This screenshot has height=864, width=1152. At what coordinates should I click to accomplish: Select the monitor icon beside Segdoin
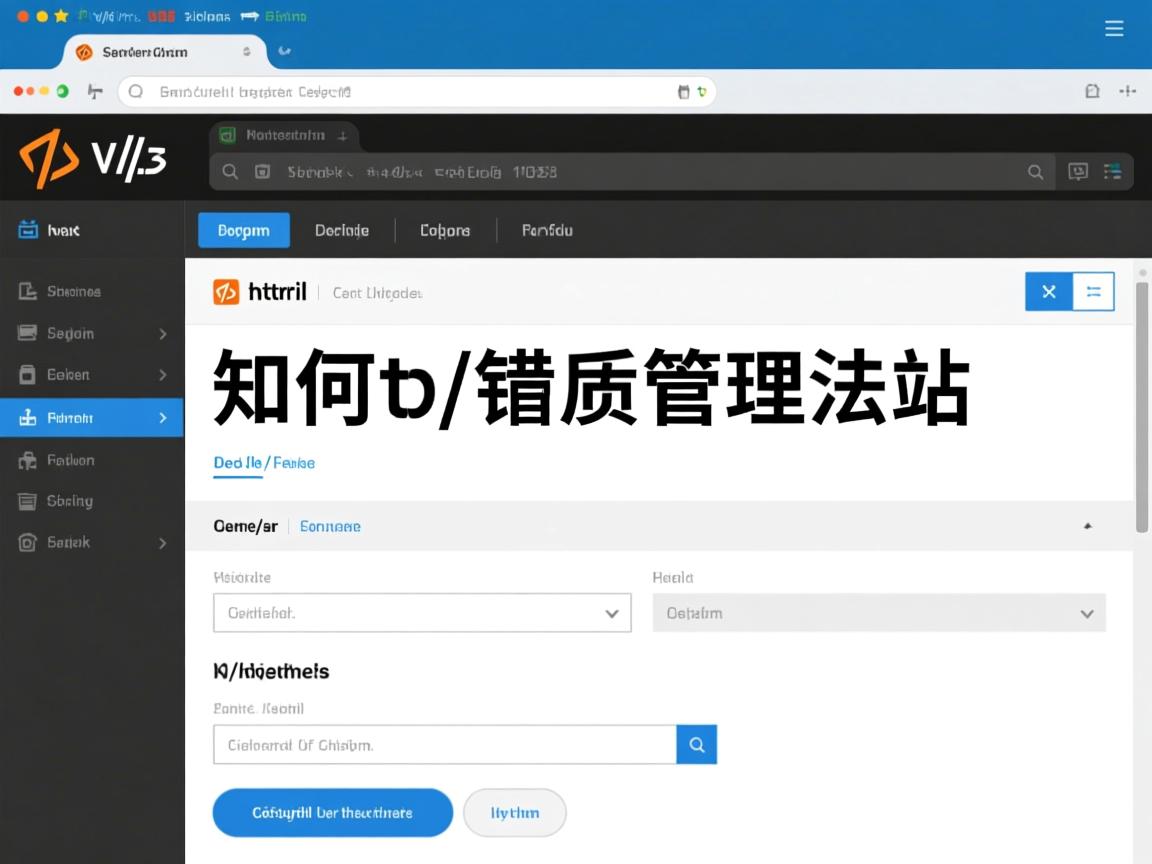pyautogui.click(x=28, y=333)
